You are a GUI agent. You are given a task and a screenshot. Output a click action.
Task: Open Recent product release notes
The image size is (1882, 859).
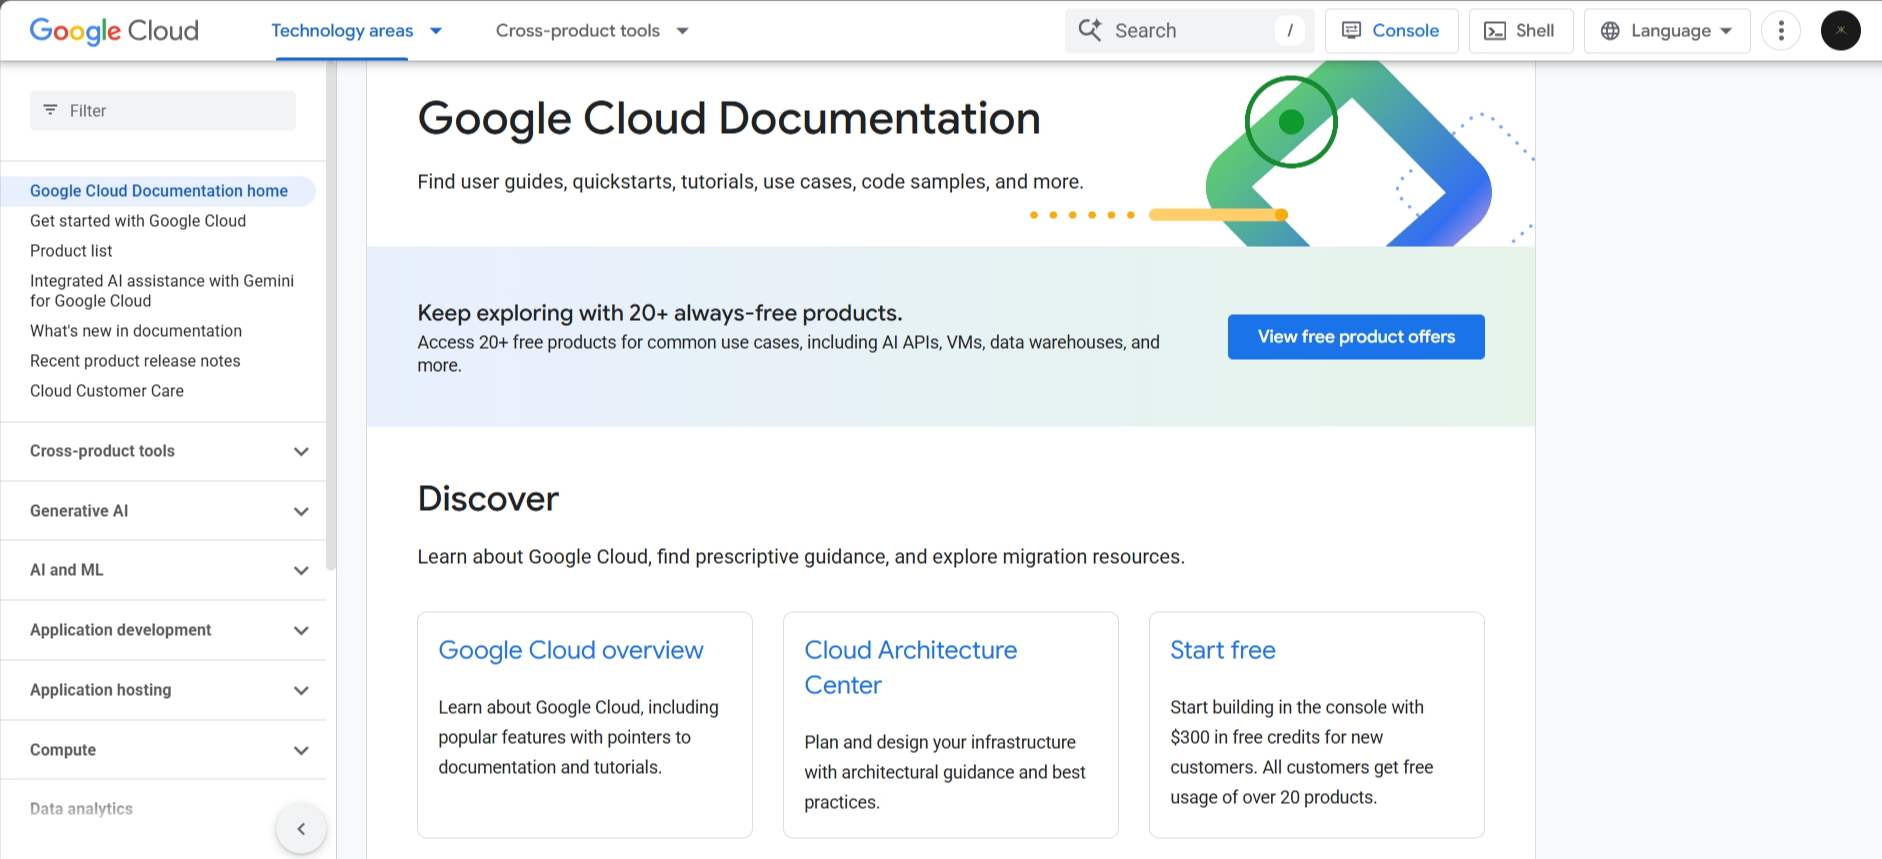pyautogui.click(x=135, y=361)
